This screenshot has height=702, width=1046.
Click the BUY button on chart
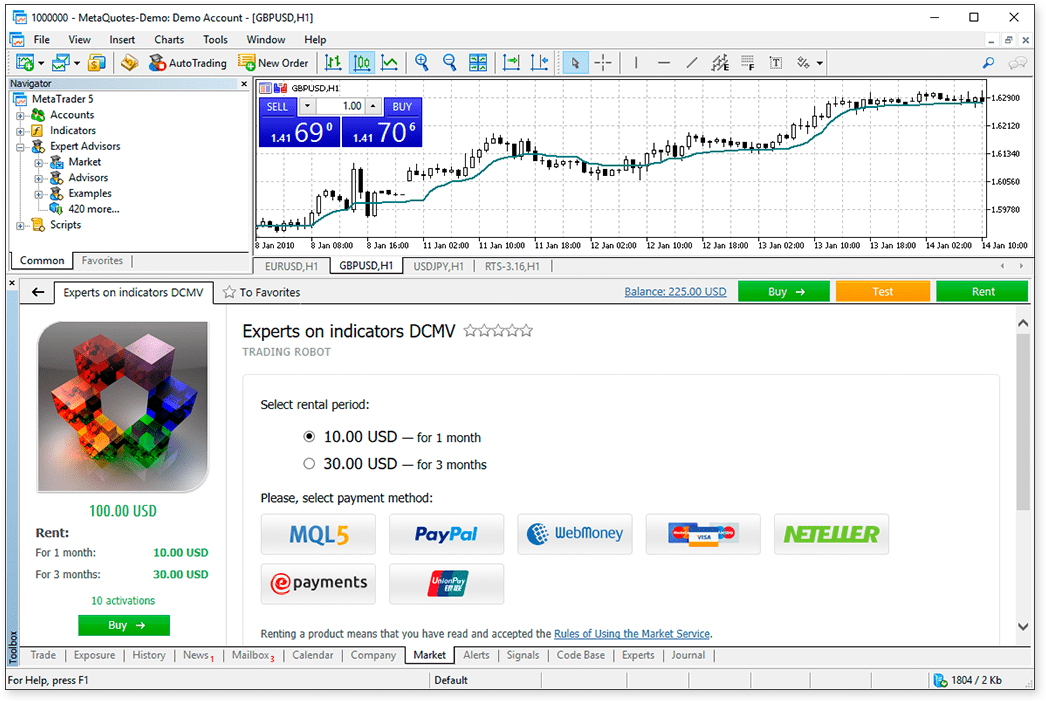click(402, 107)
